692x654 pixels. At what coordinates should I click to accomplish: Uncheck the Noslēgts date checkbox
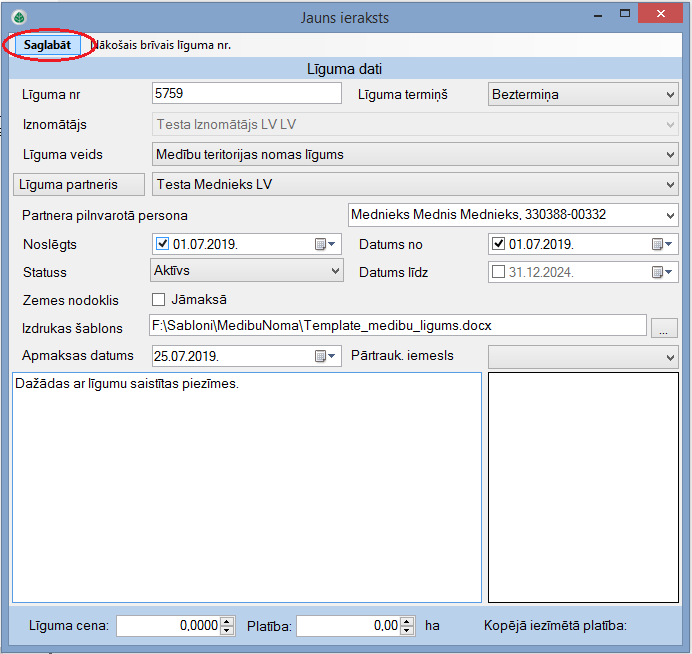(x=163, y=244)
